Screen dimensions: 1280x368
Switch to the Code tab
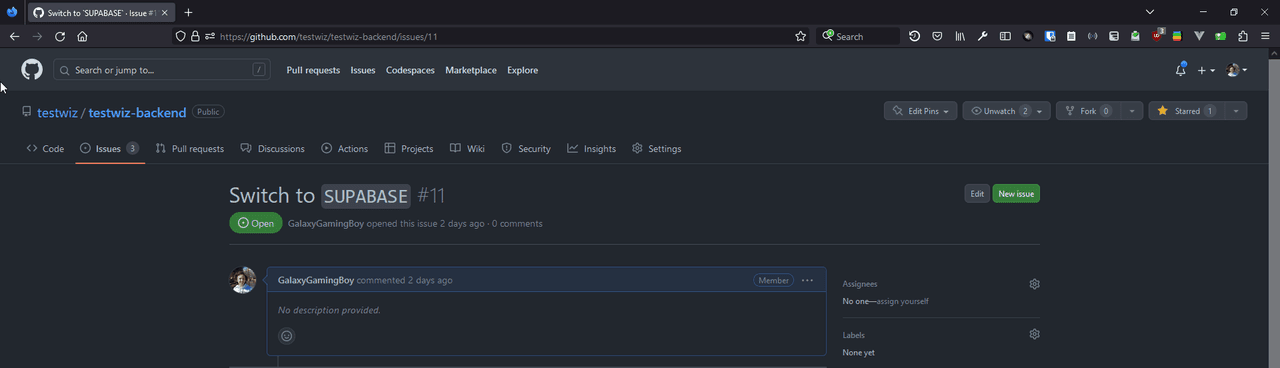point(45,148)
